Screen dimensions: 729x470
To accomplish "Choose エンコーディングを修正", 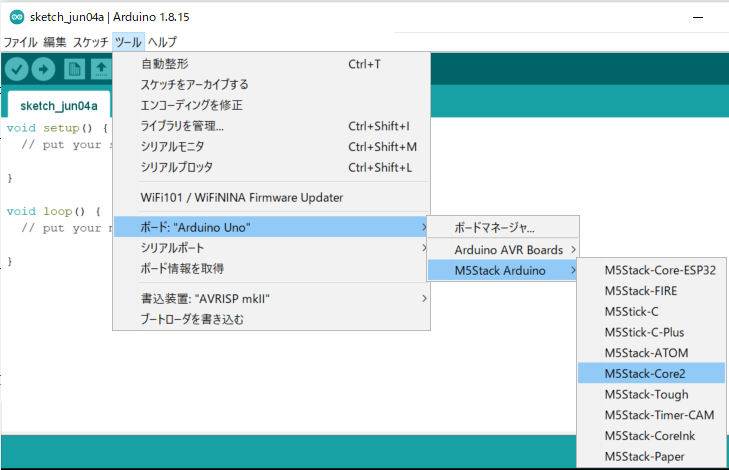I will [x=272, y=105].
